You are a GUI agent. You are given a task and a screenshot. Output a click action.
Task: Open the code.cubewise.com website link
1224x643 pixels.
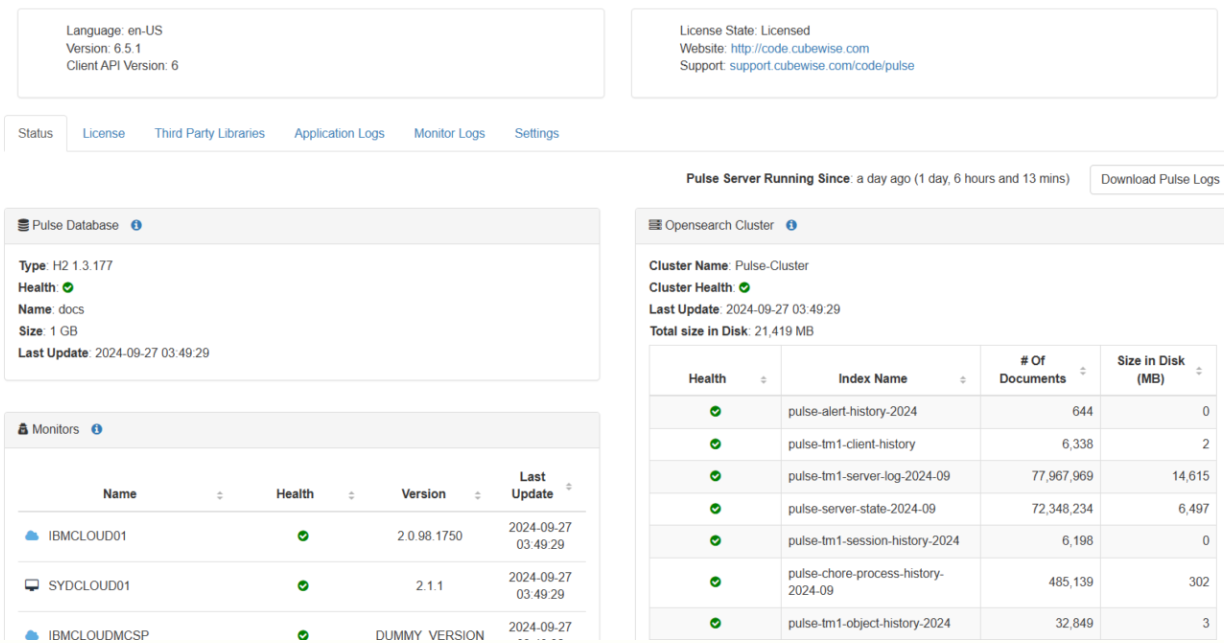click(x=800, y=48)
